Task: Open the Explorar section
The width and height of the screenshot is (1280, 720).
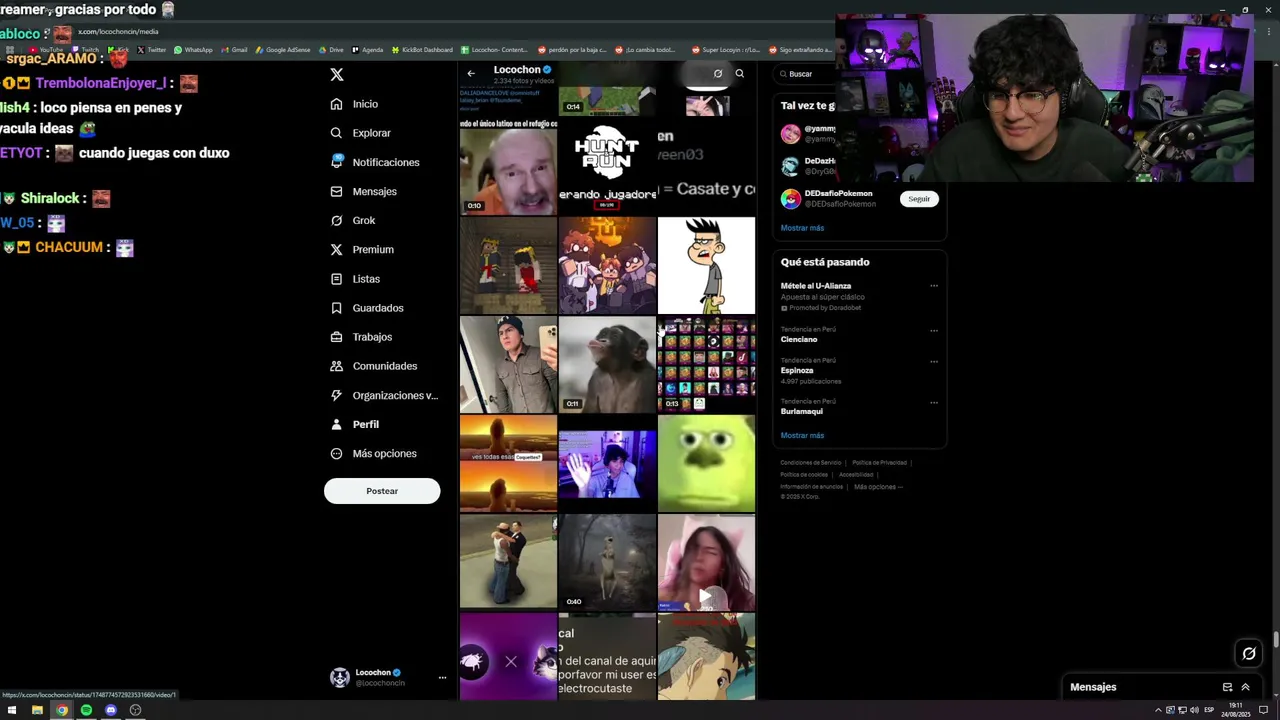Action: [360, 133]
